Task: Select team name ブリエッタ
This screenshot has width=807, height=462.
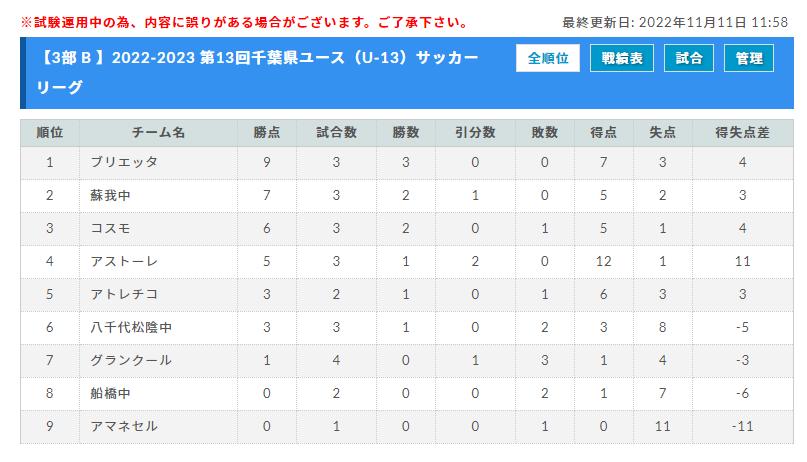Action: tap(124, 162)
